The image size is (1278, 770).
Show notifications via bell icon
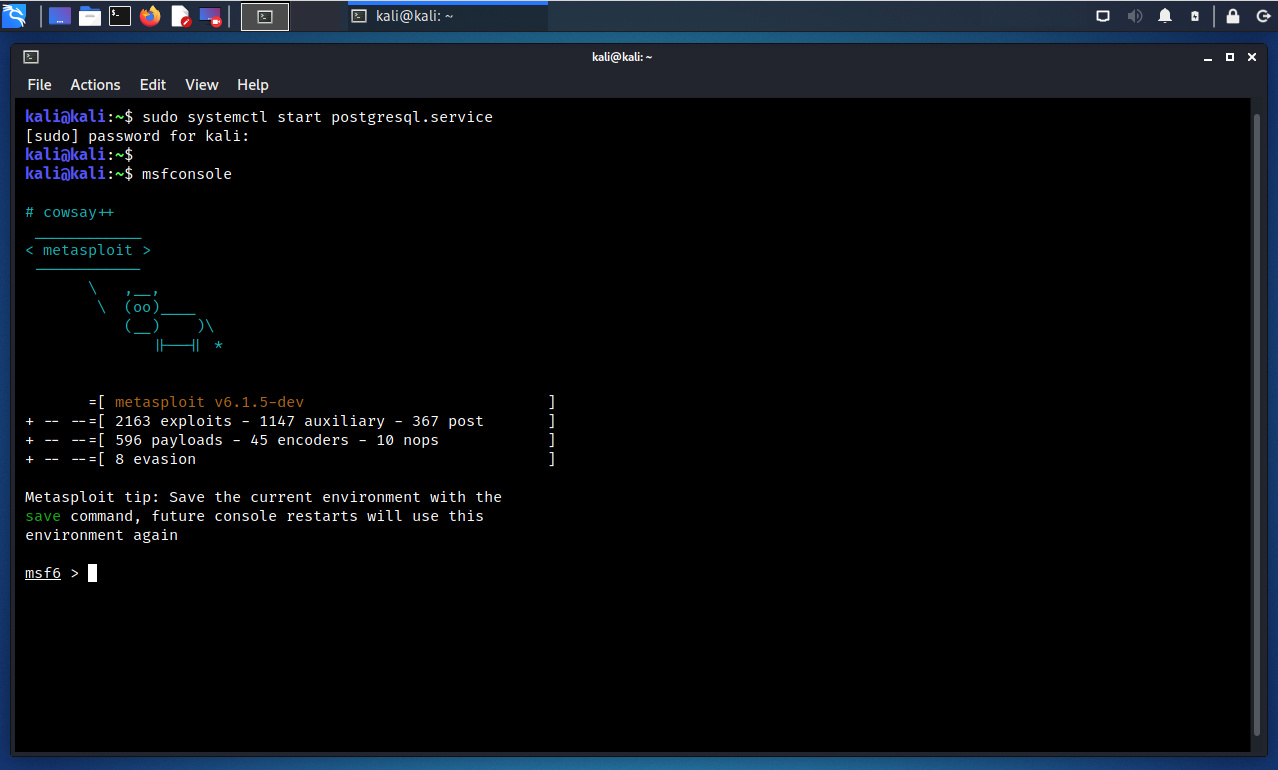click(1165, 16)
